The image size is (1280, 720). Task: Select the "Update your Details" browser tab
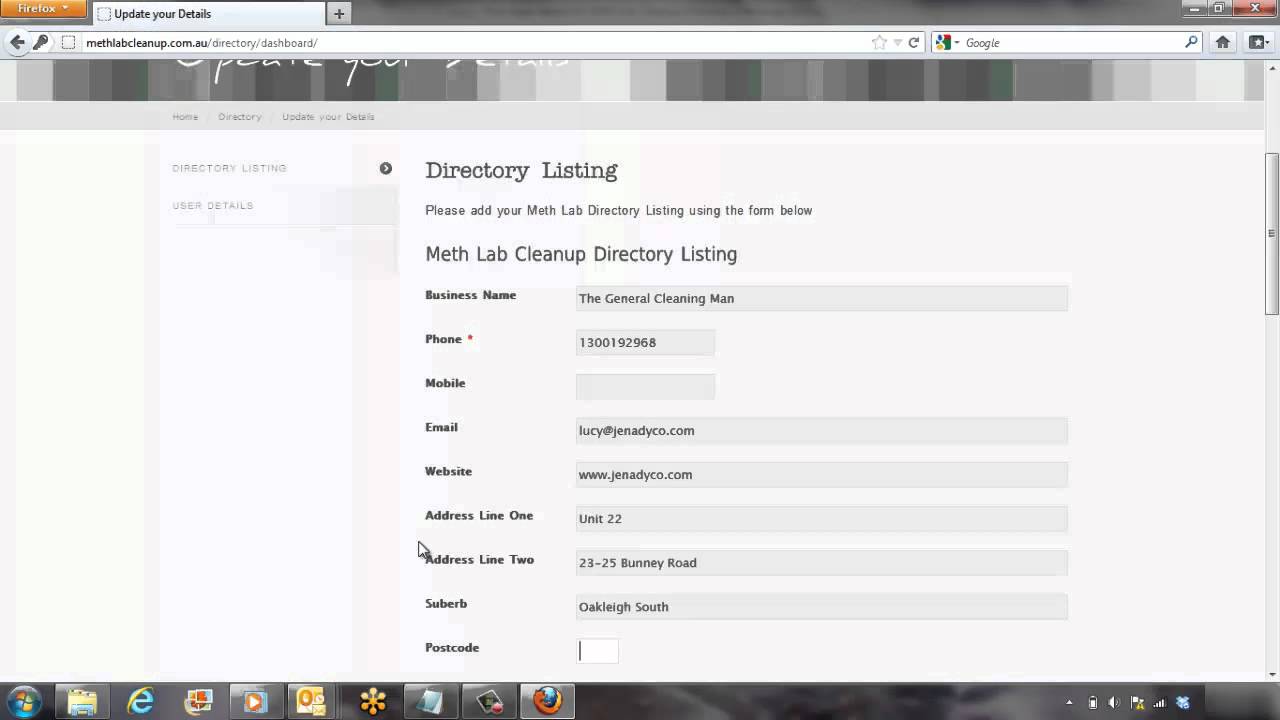tap(209, 14)
